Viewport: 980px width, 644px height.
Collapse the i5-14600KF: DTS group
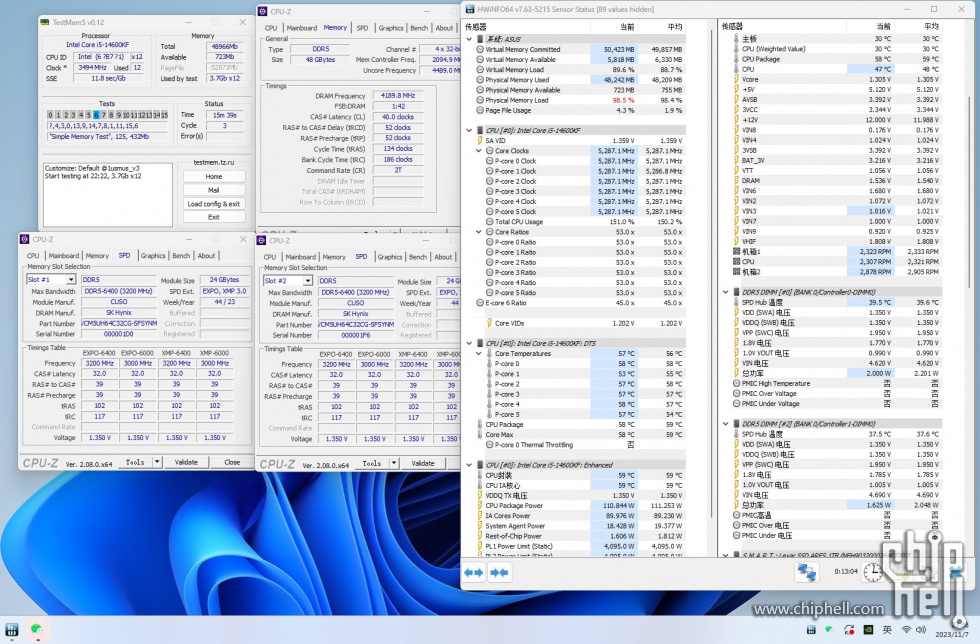(469, 343)
